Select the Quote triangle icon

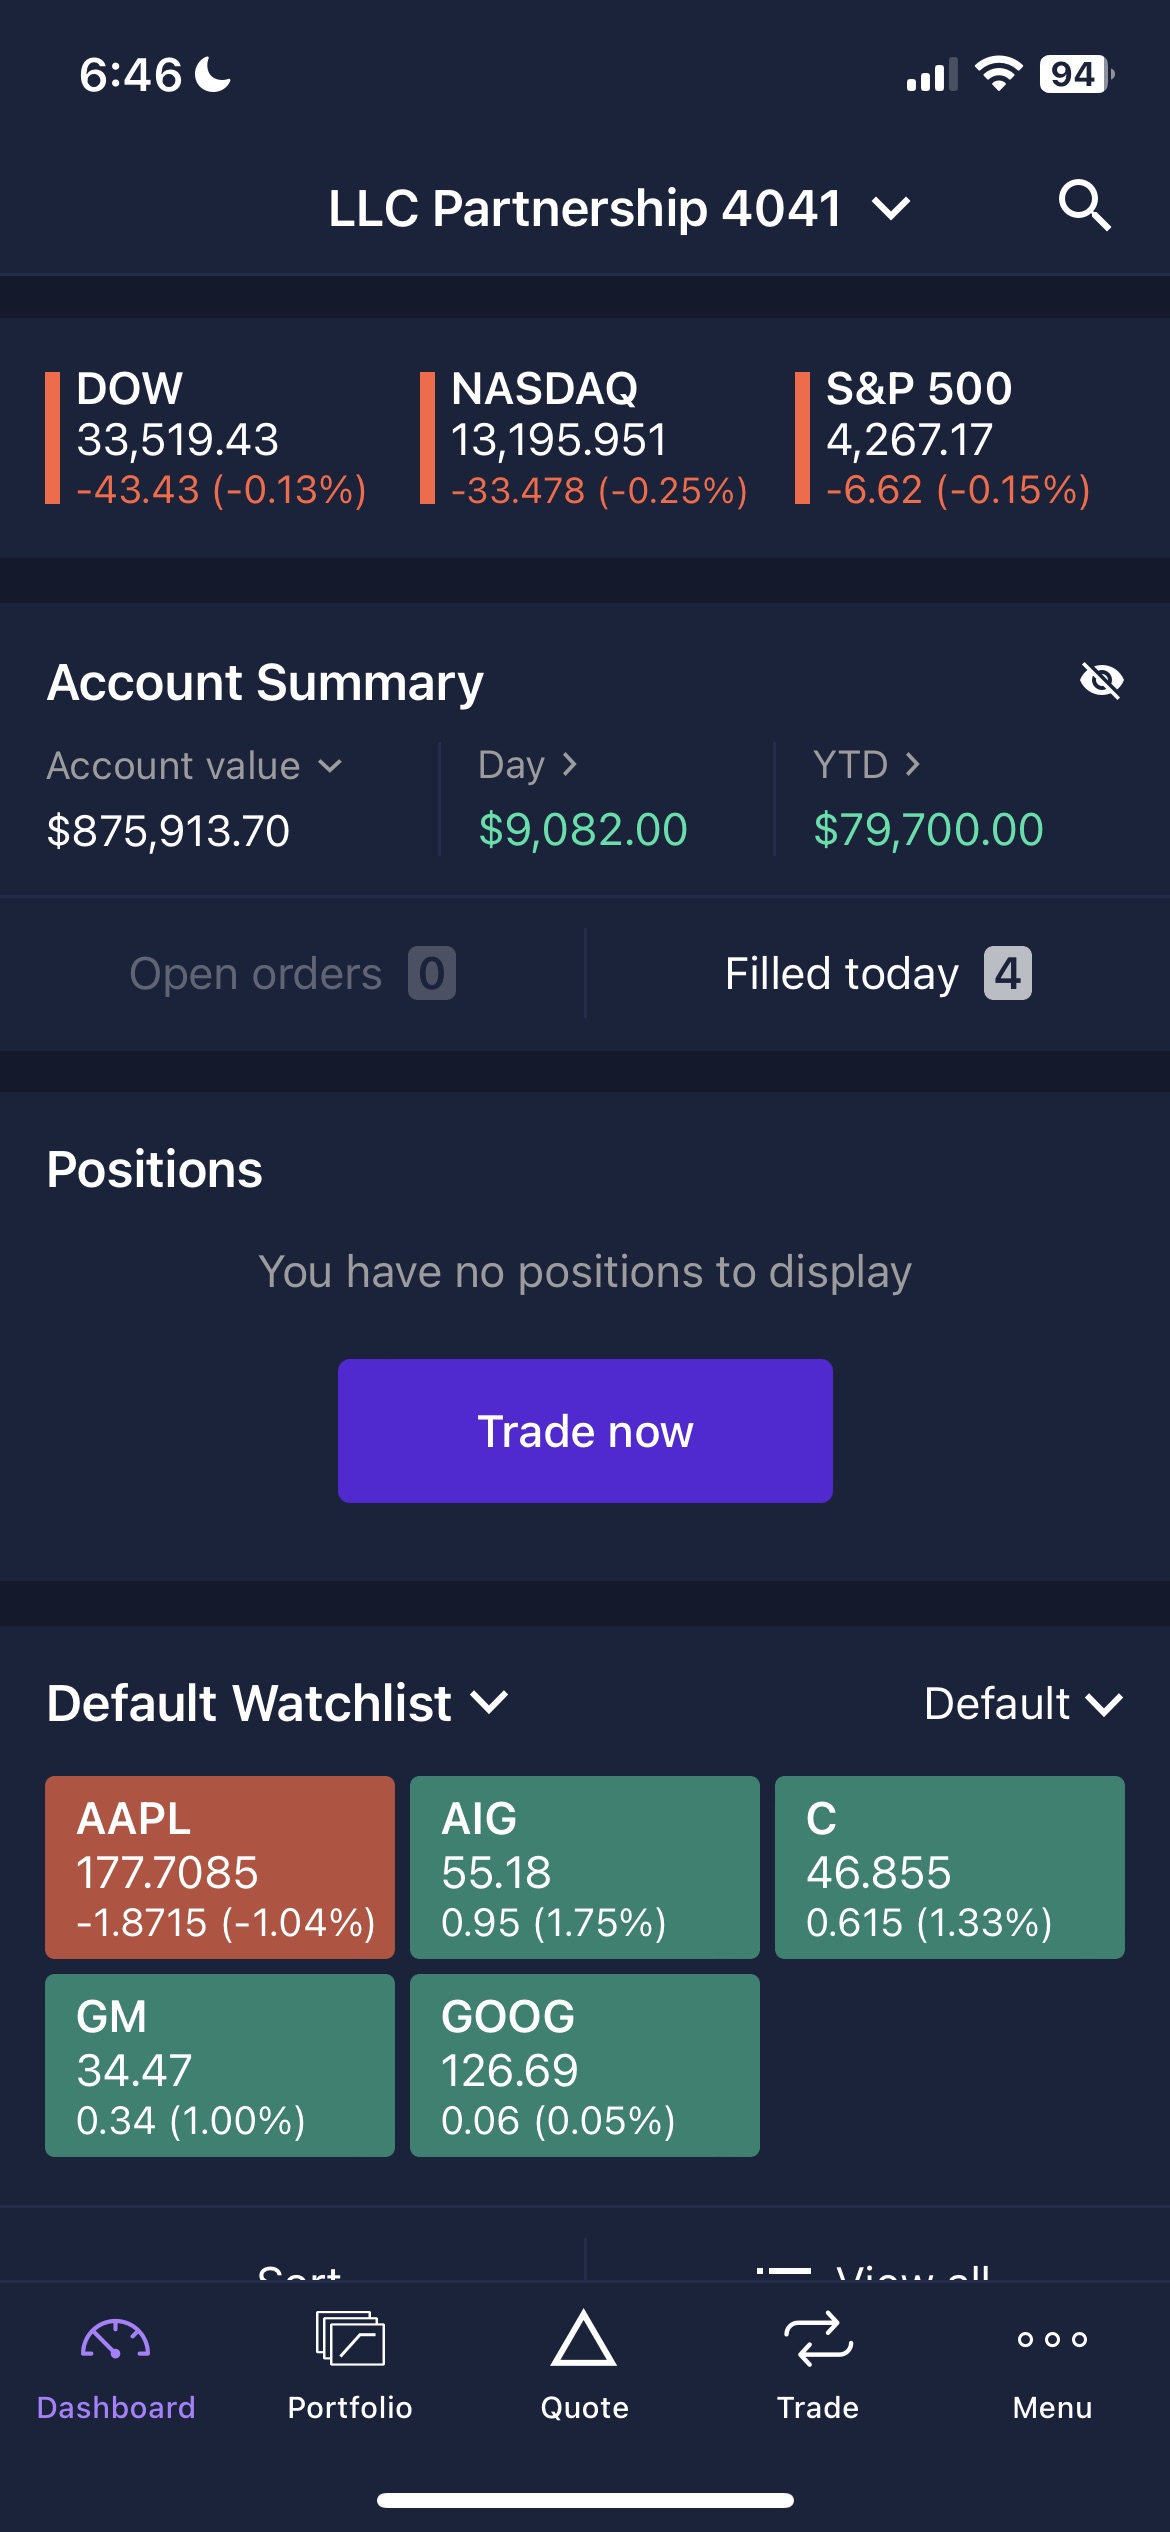tap(584, 2338)
